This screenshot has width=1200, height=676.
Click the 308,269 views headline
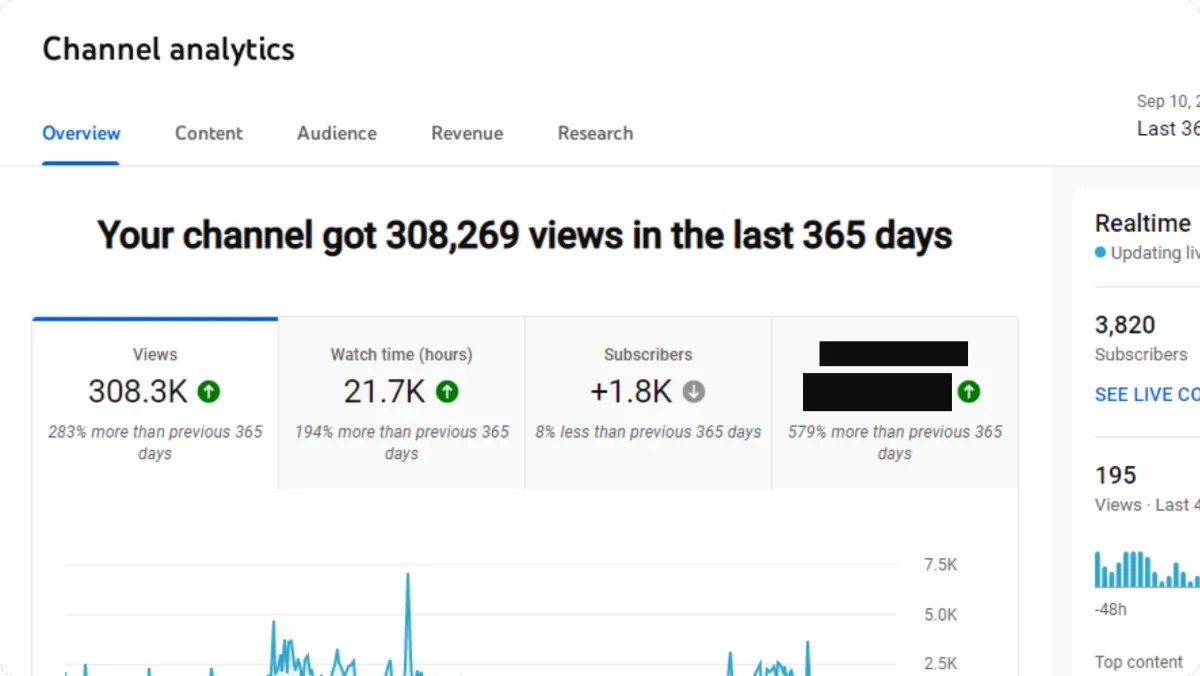point(525,236)
